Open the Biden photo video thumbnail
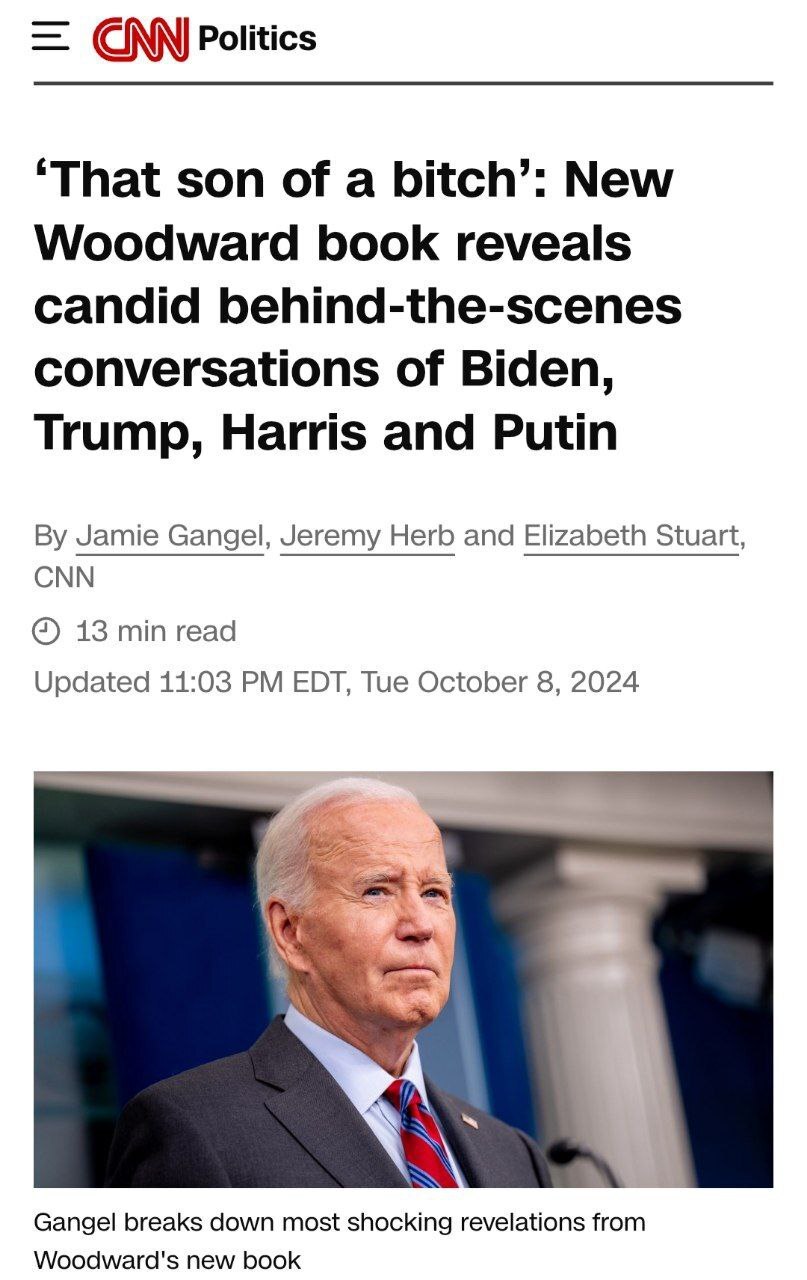The image size is (807, 1280). pyautogui.click(x=403, y=979)
